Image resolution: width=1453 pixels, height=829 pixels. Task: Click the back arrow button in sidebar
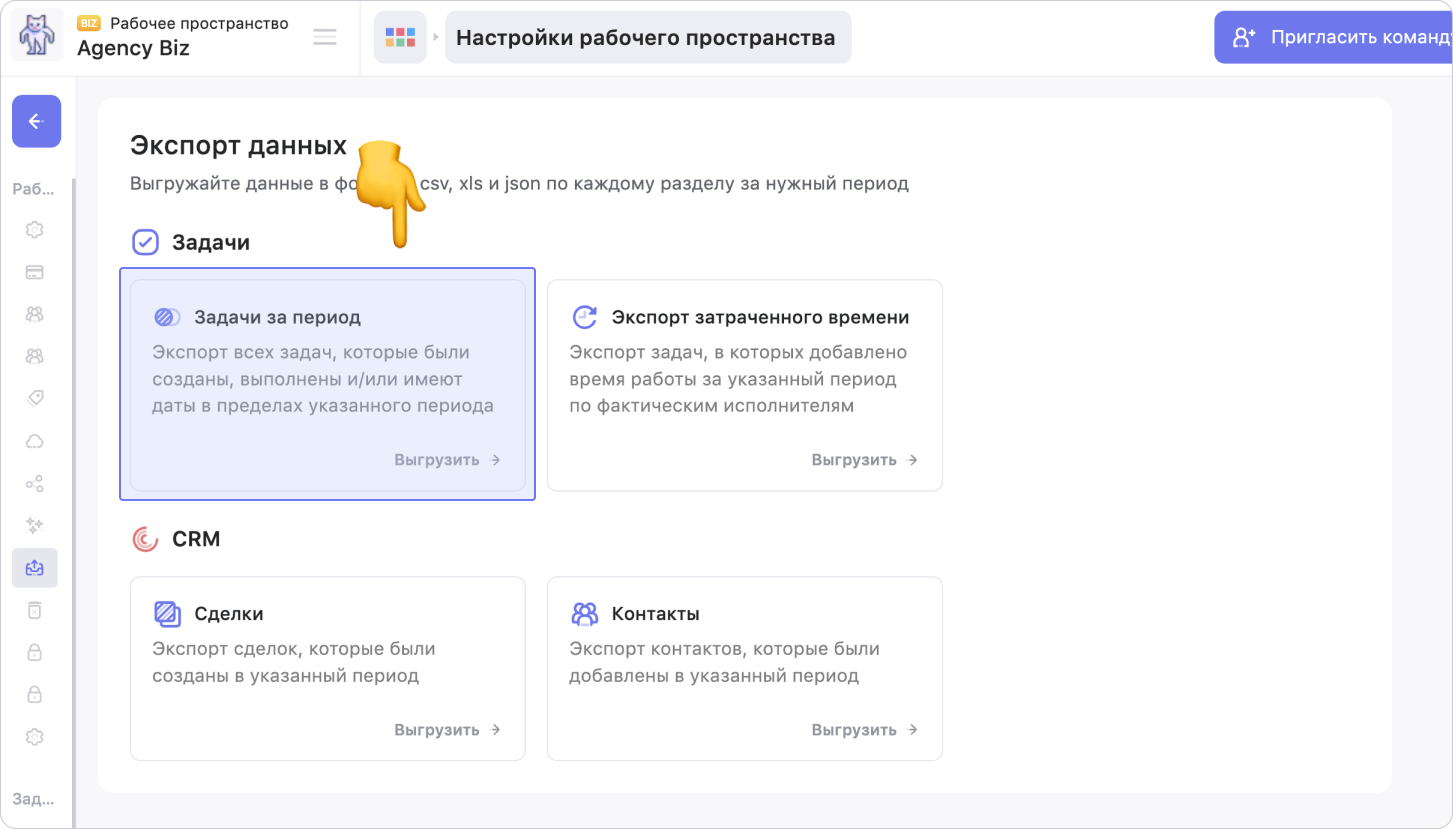36,121
